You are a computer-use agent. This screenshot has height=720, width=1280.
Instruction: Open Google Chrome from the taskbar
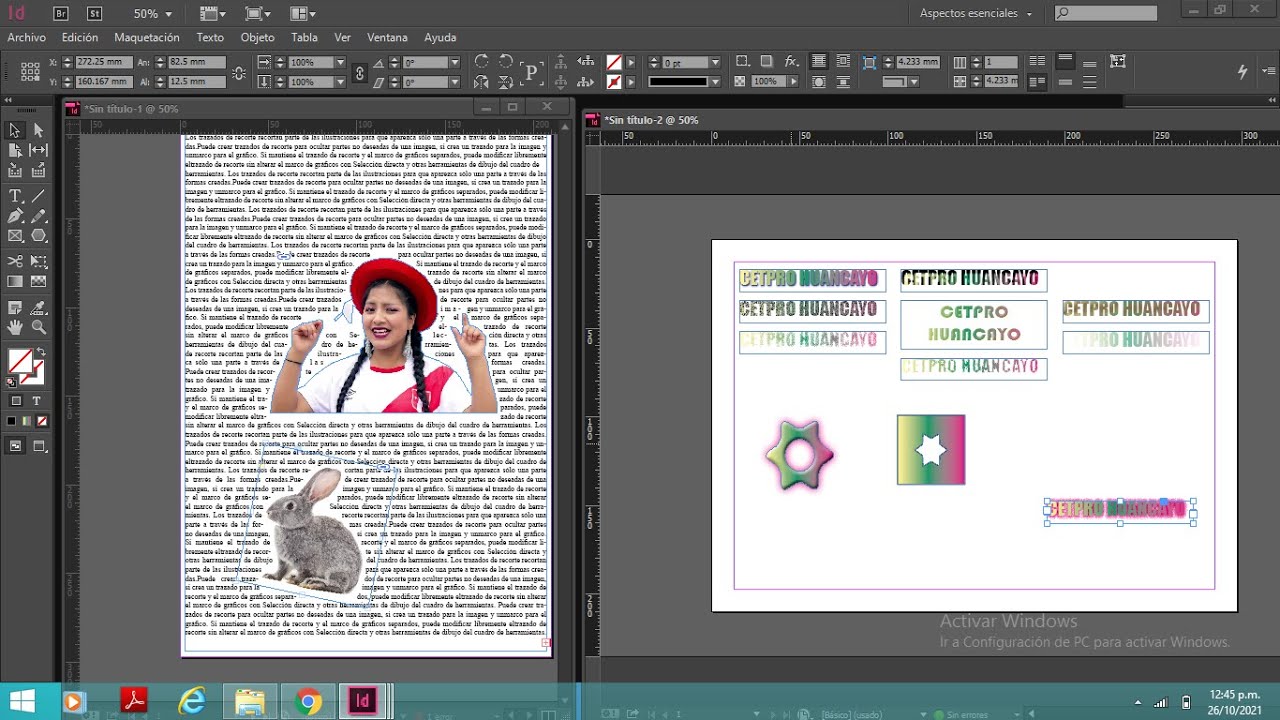[308, 701]
